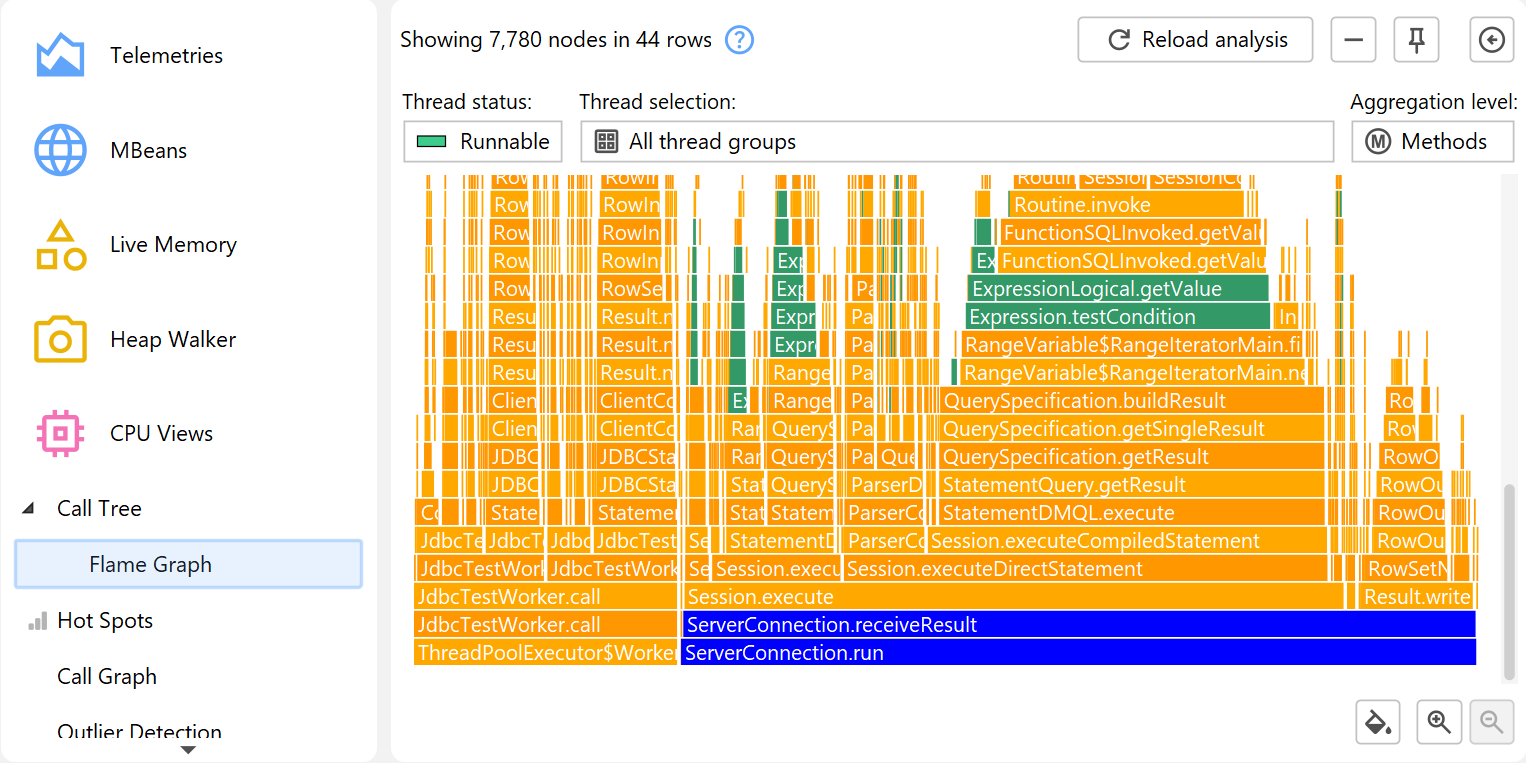Open the Live Memory shapes icon
1526x763 pixels.
click(60, 245)
